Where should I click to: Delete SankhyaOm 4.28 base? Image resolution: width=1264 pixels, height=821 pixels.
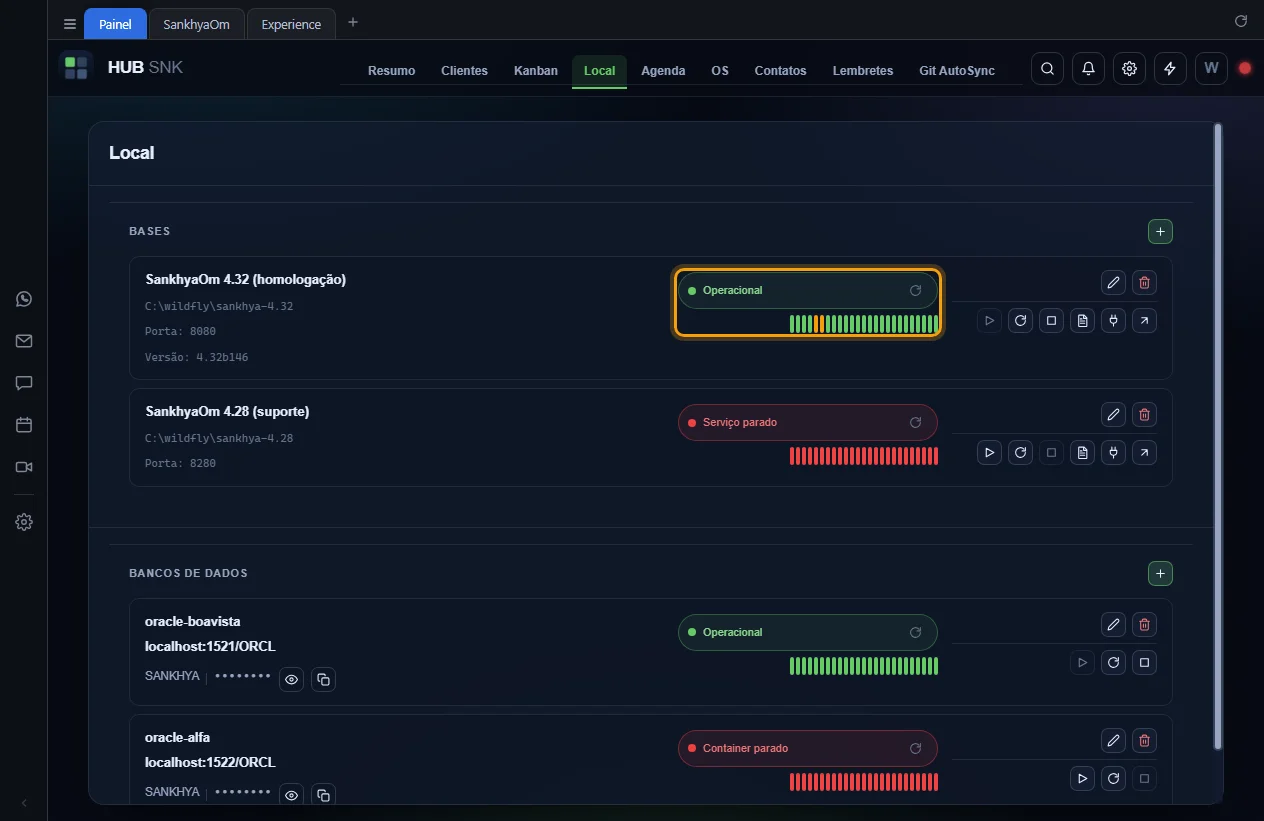(x=1145, y=414)
